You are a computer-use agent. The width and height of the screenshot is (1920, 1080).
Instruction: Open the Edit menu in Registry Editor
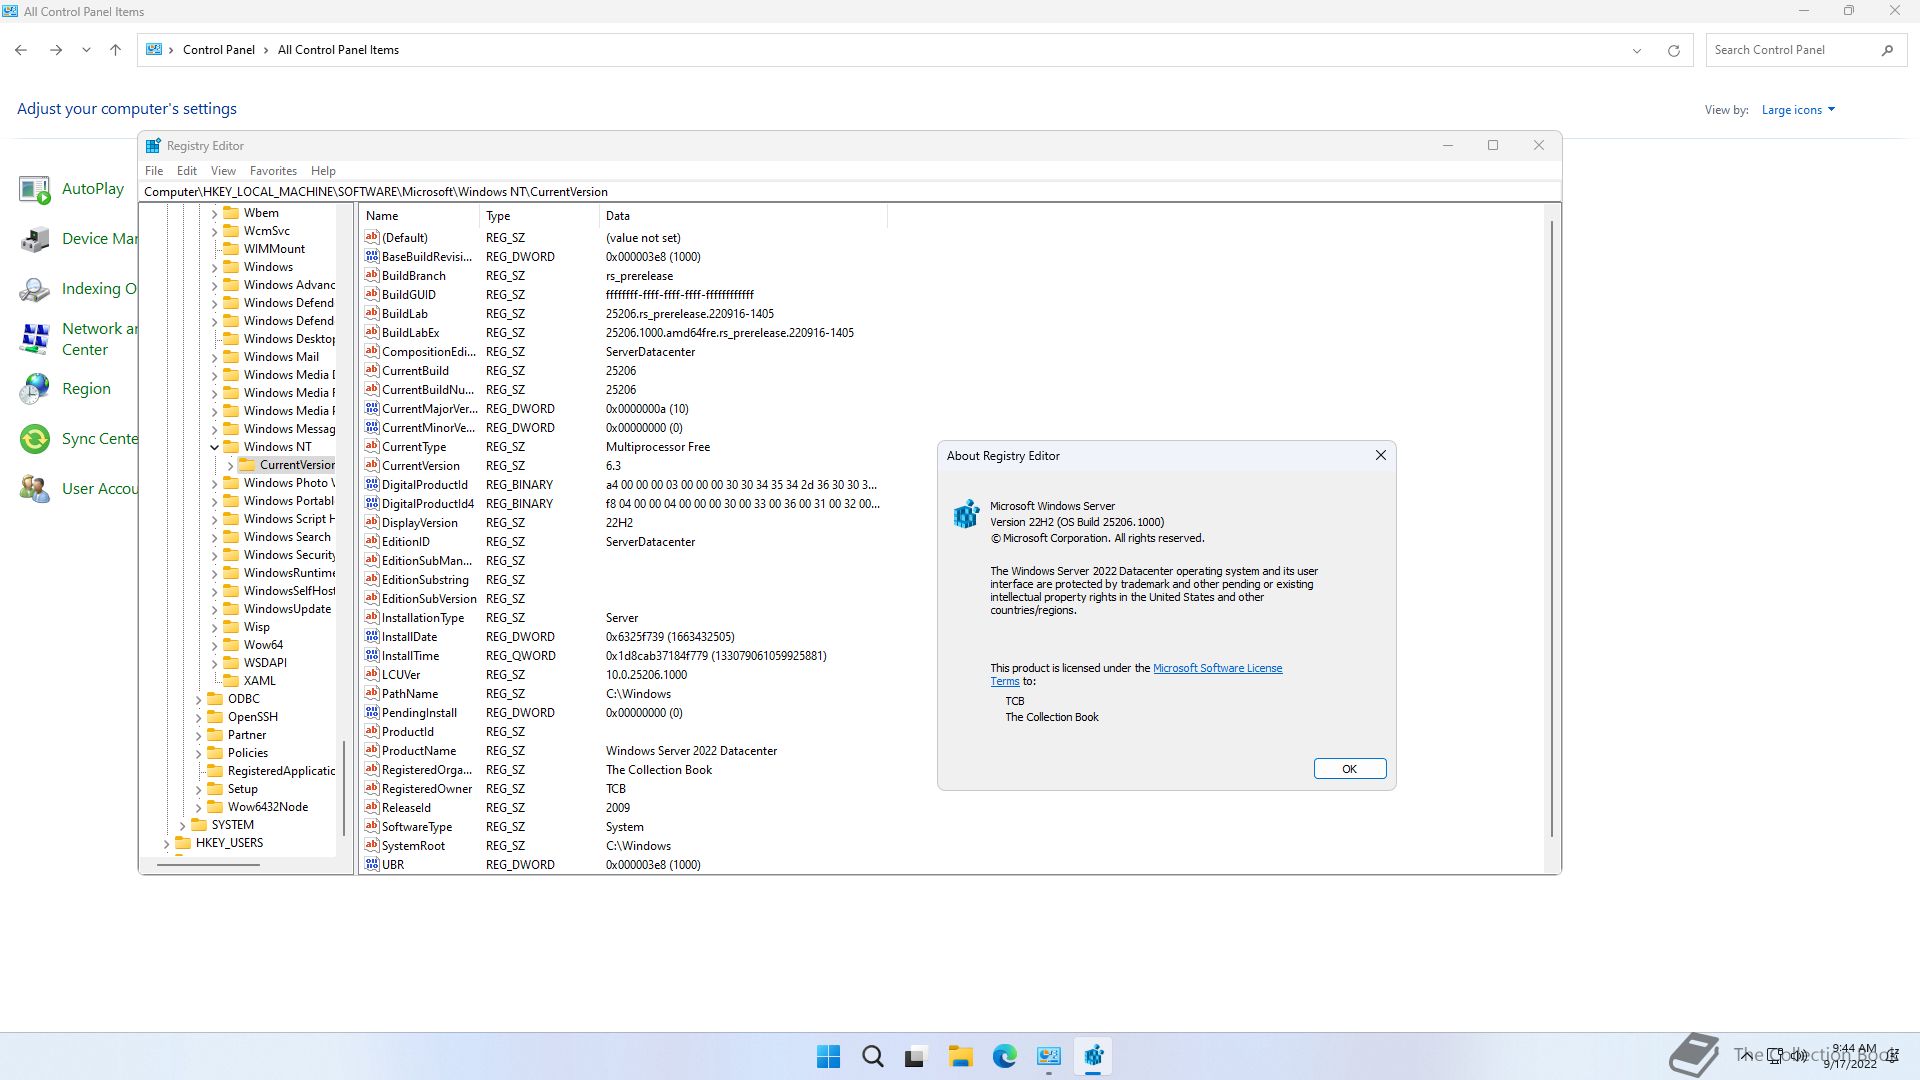[187, 171]
